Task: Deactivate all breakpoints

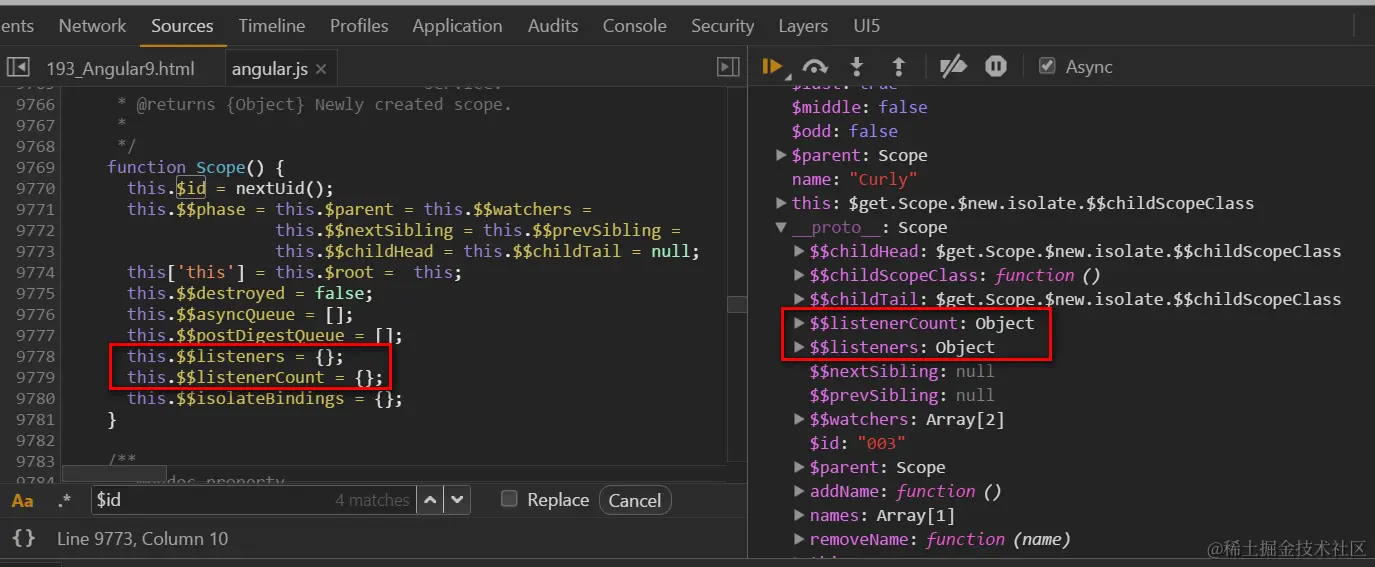Action: coord(953,67)
